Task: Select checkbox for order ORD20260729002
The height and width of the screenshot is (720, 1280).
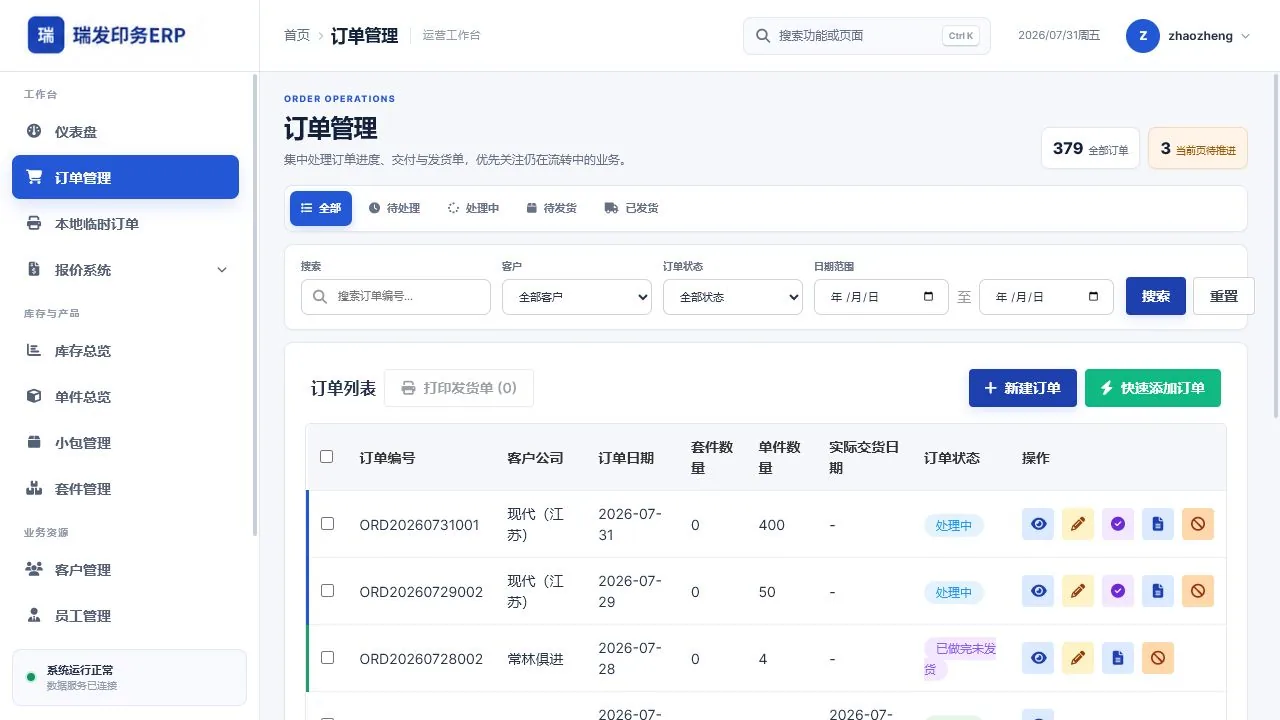Action: (327, 591)
